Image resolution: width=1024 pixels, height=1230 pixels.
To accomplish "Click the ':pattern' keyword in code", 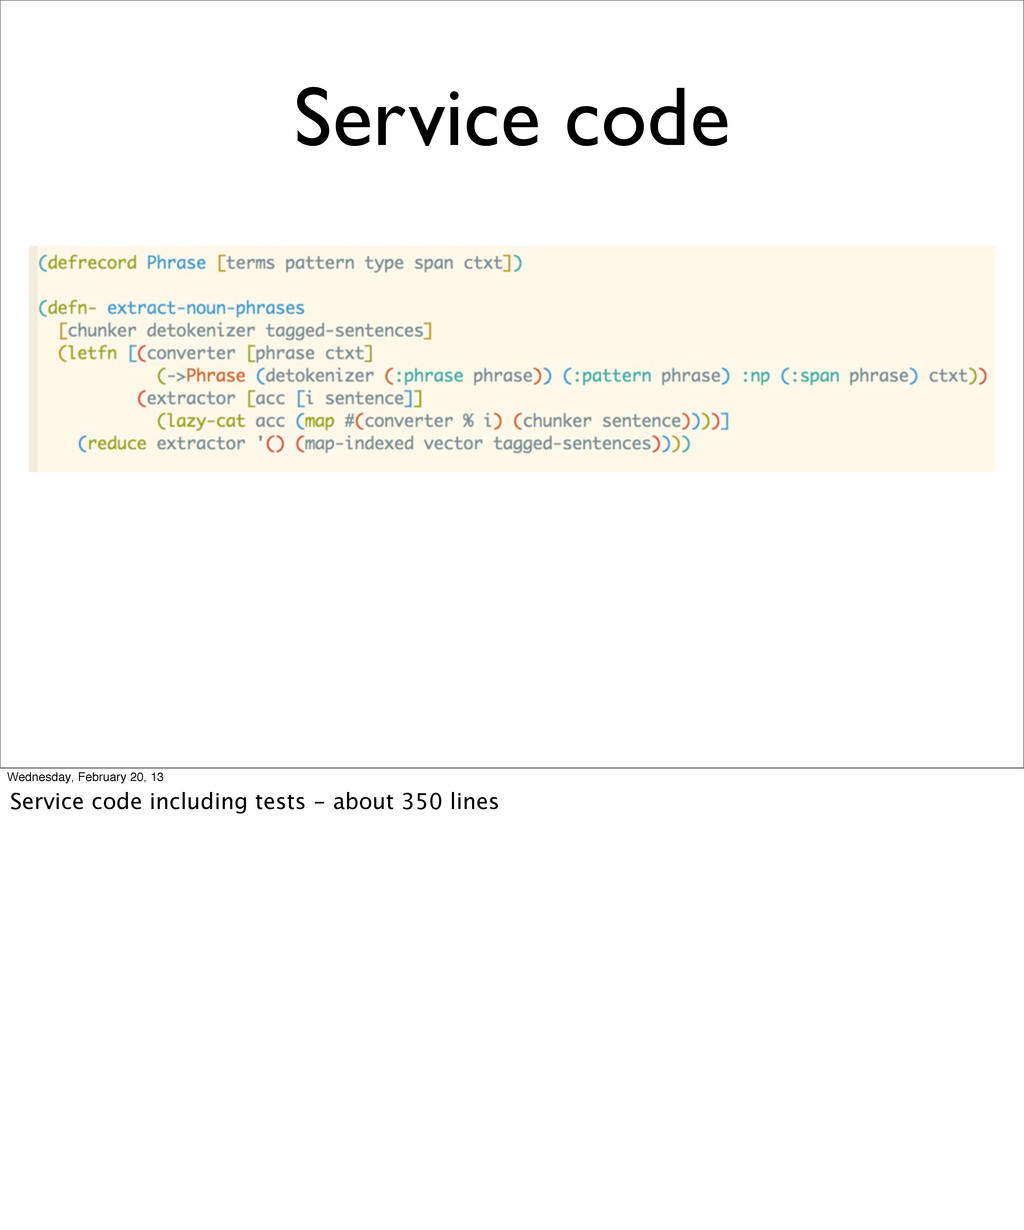I will pos(611,376).
